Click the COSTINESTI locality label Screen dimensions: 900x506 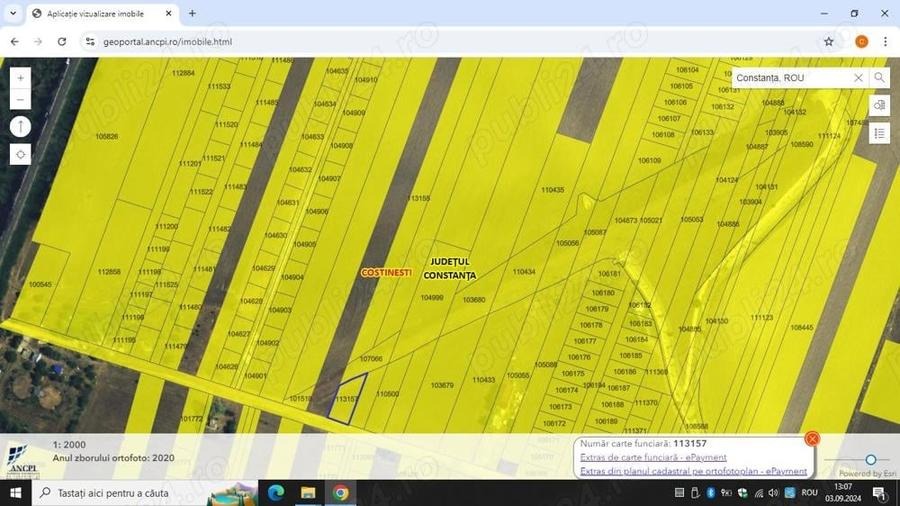pyautogui.click(x=386, y=273)
